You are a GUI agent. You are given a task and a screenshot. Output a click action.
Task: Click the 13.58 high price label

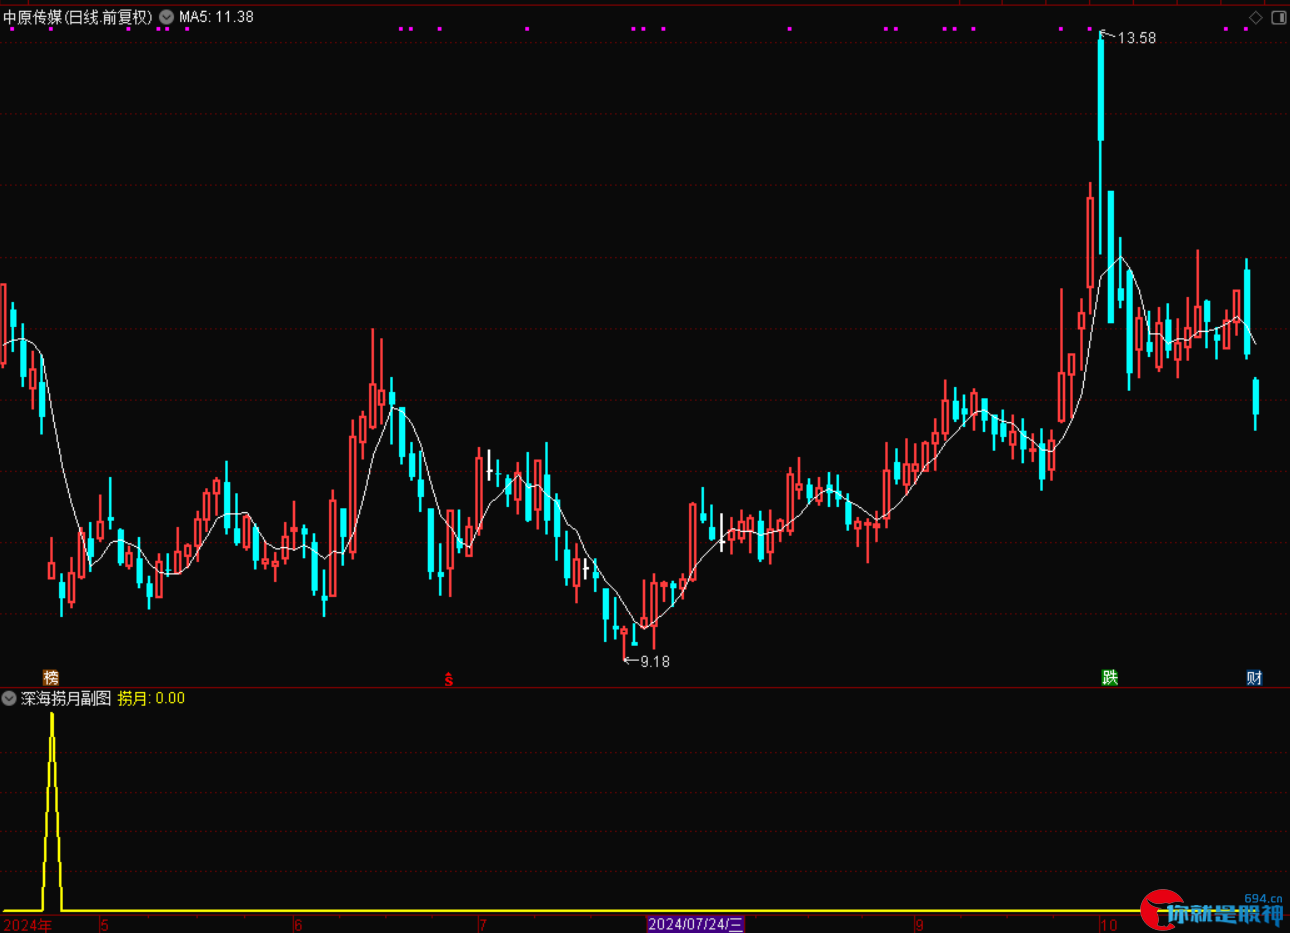pos(1137,38)
